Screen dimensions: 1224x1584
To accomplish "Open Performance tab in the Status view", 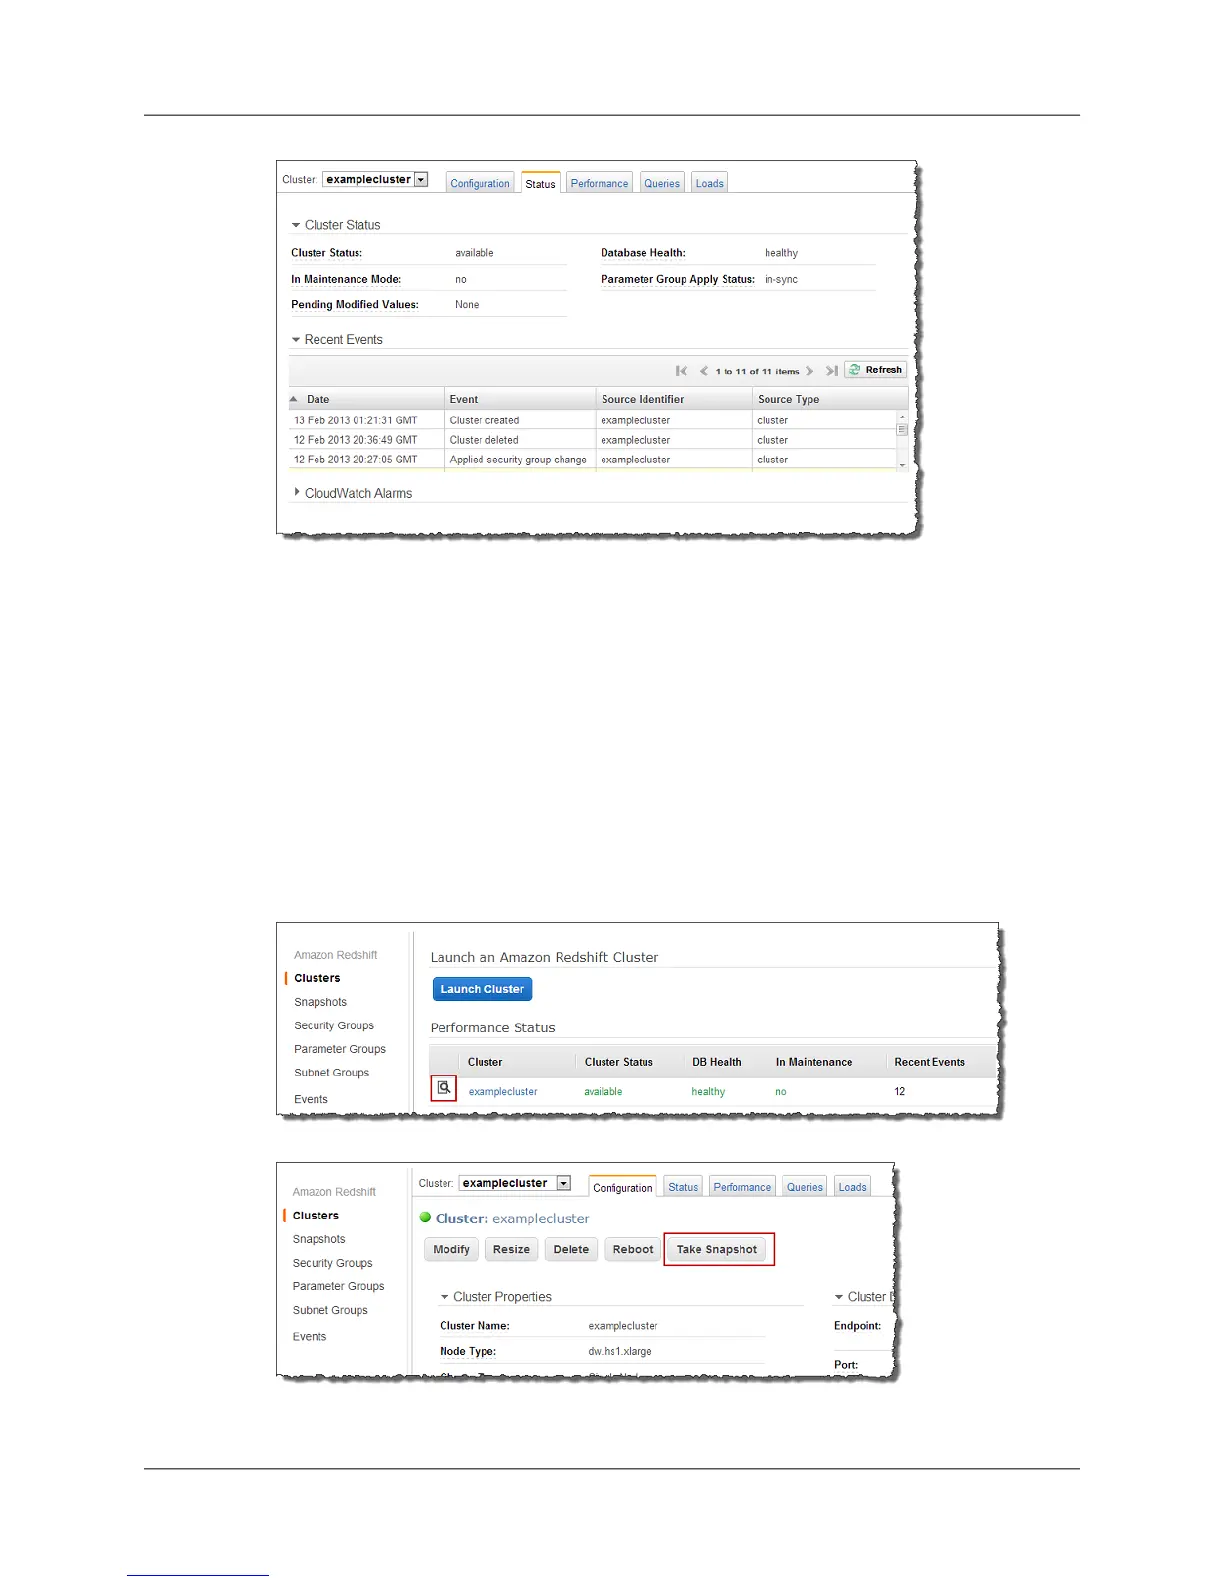I will click(x=599, y=183).
